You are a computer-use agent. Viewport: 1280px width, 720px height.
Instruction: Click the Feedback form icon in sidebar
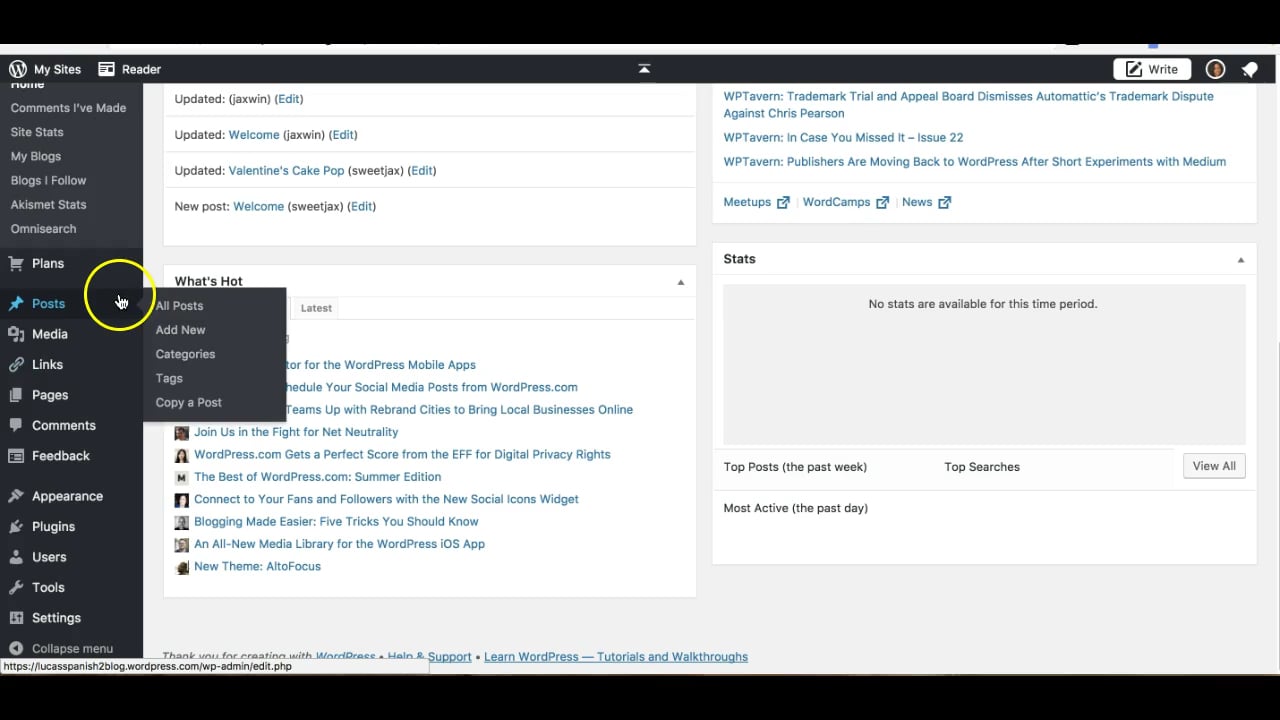pyautogui.click(x=16, y=456)
